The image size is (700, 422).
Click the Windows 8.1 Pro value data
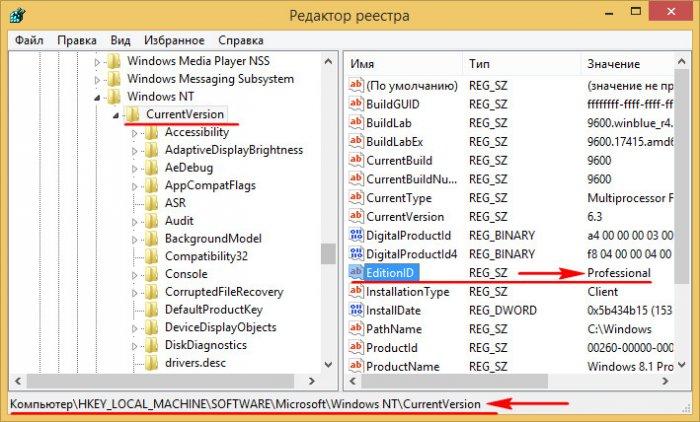[x=630, y=367]
